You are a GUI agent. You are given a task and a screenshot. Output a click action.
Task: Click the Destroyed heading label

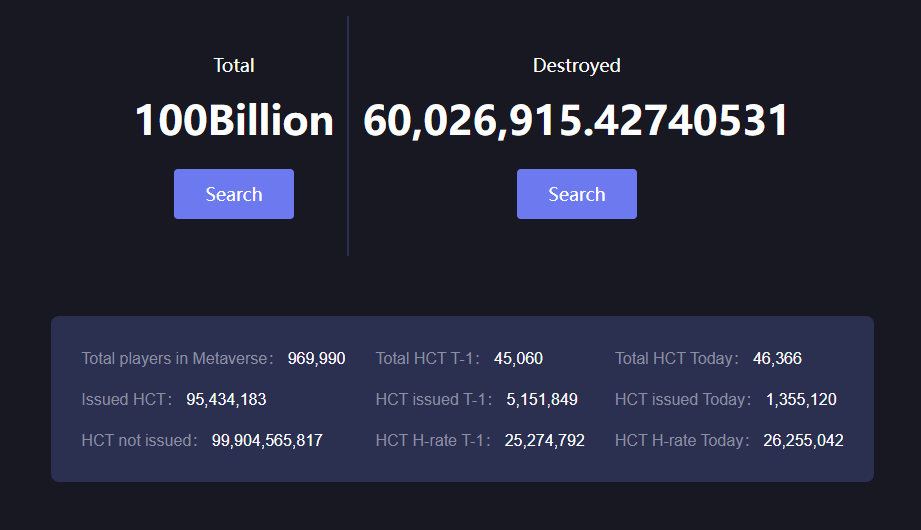(x=577, y=65)
